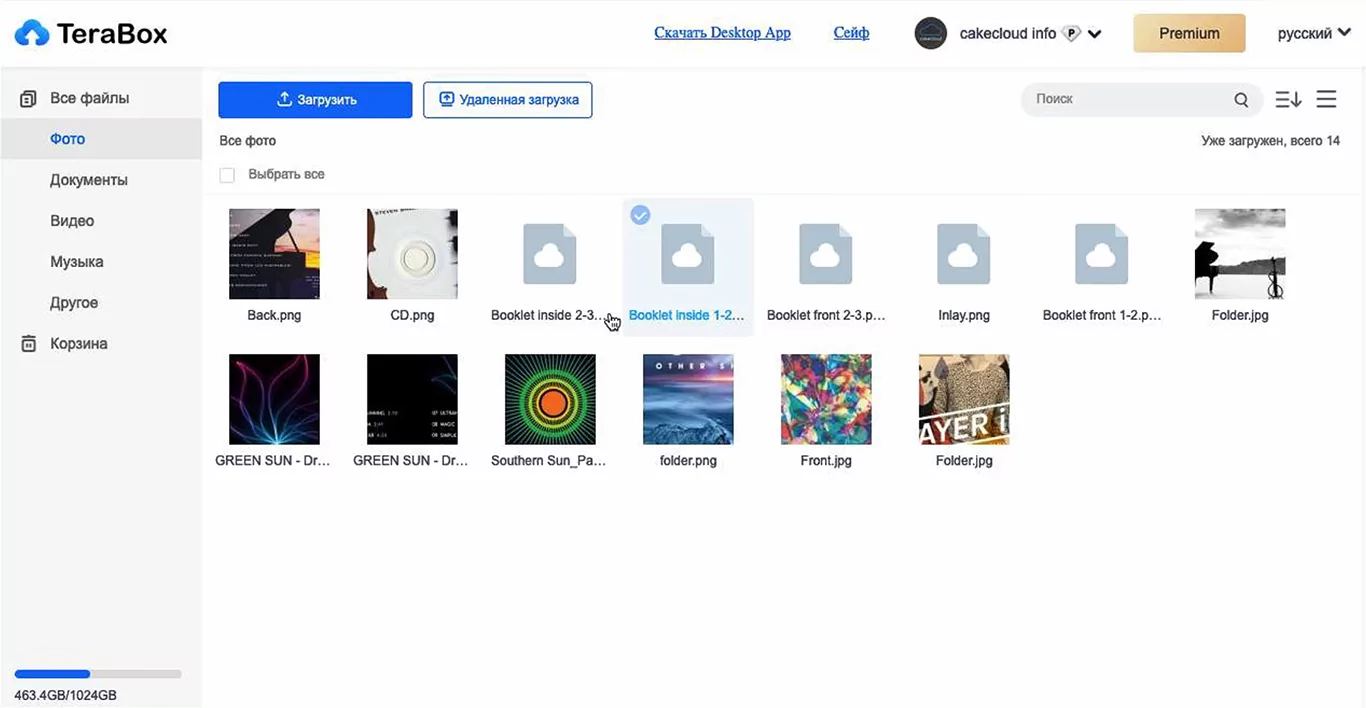The image size is (1366, 708).
Task: Open the AYER Folder.jpg thumbnail
Action: 964,399
